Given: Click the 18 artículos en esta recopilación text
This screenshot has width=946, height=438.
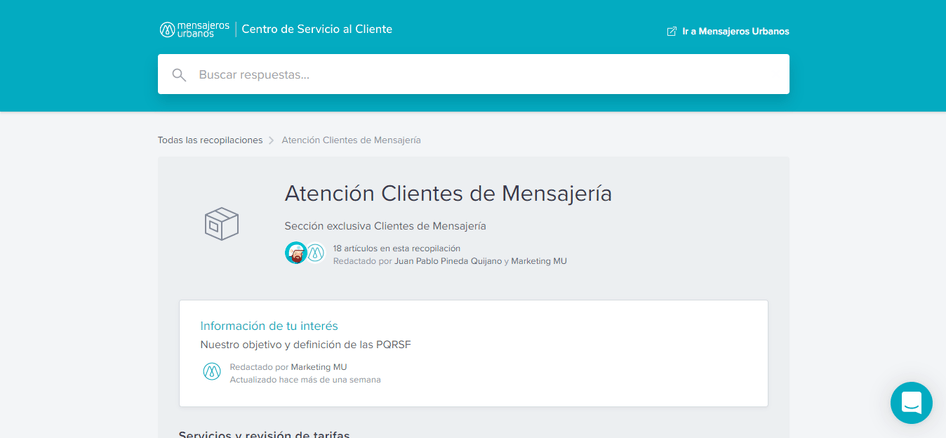Looking at the screenshot, I should [397, 248].
